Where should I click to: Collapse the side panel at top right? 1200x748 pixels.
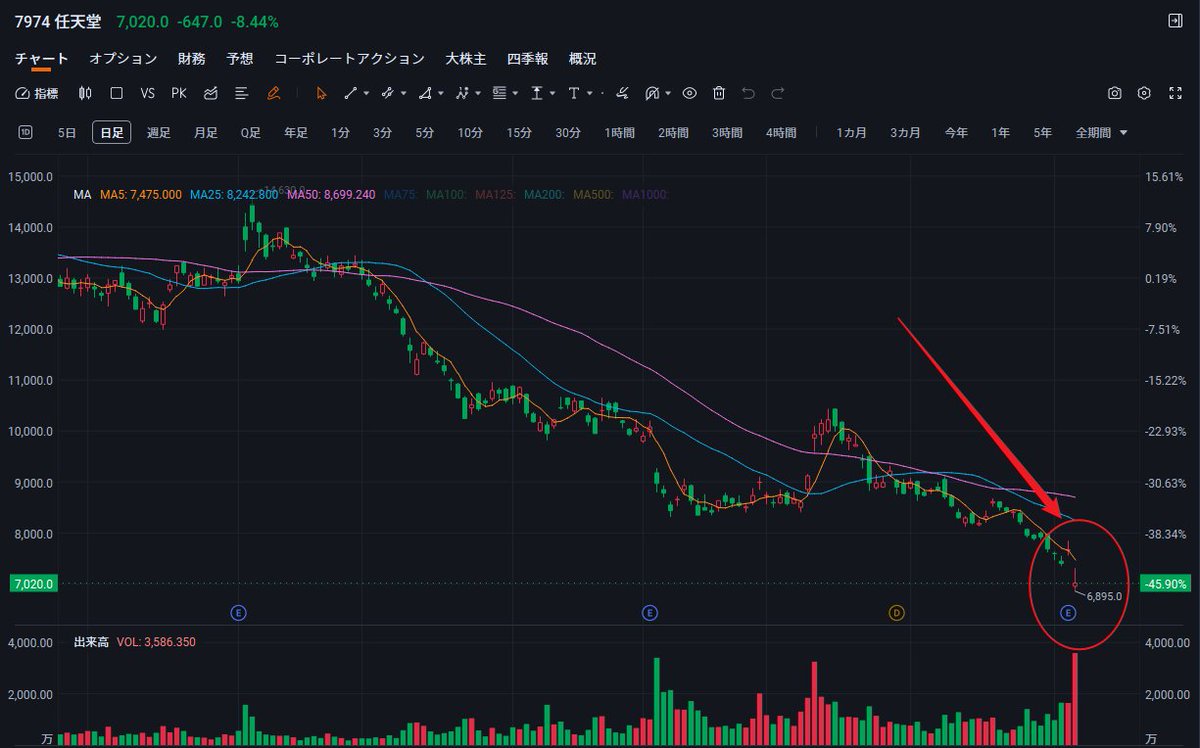1175,21
